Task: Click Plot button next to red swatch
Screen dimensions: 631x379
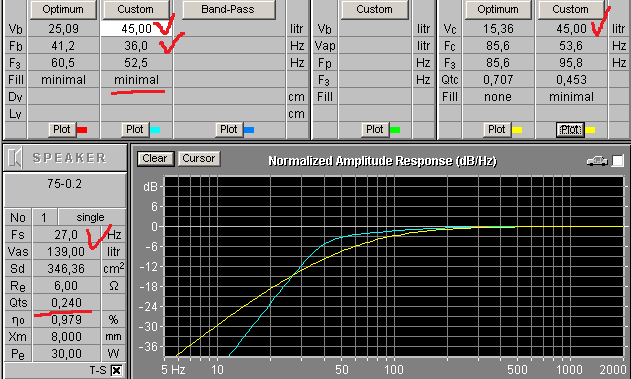Action: 62,130
